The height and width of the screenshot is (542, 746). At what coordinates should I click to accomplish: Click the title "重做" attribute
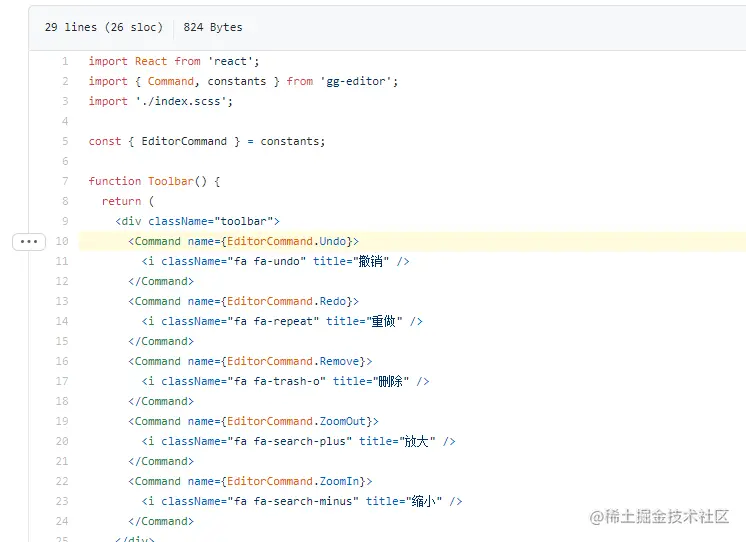click(364, 321)
